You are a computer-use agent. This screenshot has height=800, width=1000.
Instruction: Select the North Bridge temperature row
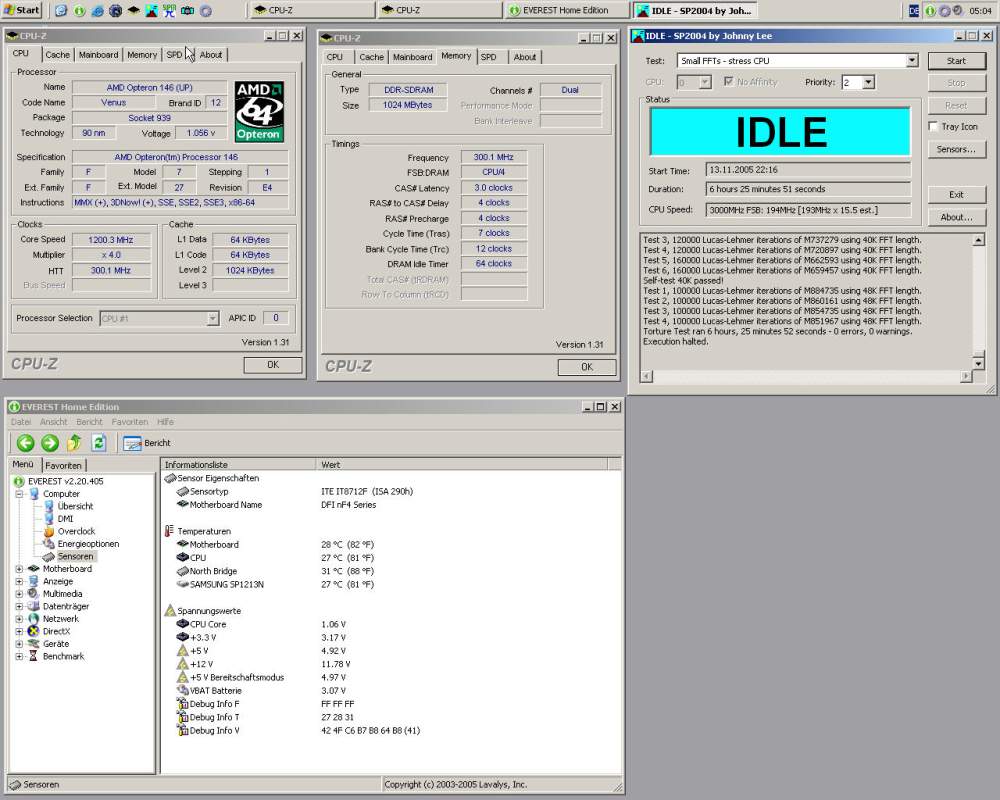coord(391,571)
